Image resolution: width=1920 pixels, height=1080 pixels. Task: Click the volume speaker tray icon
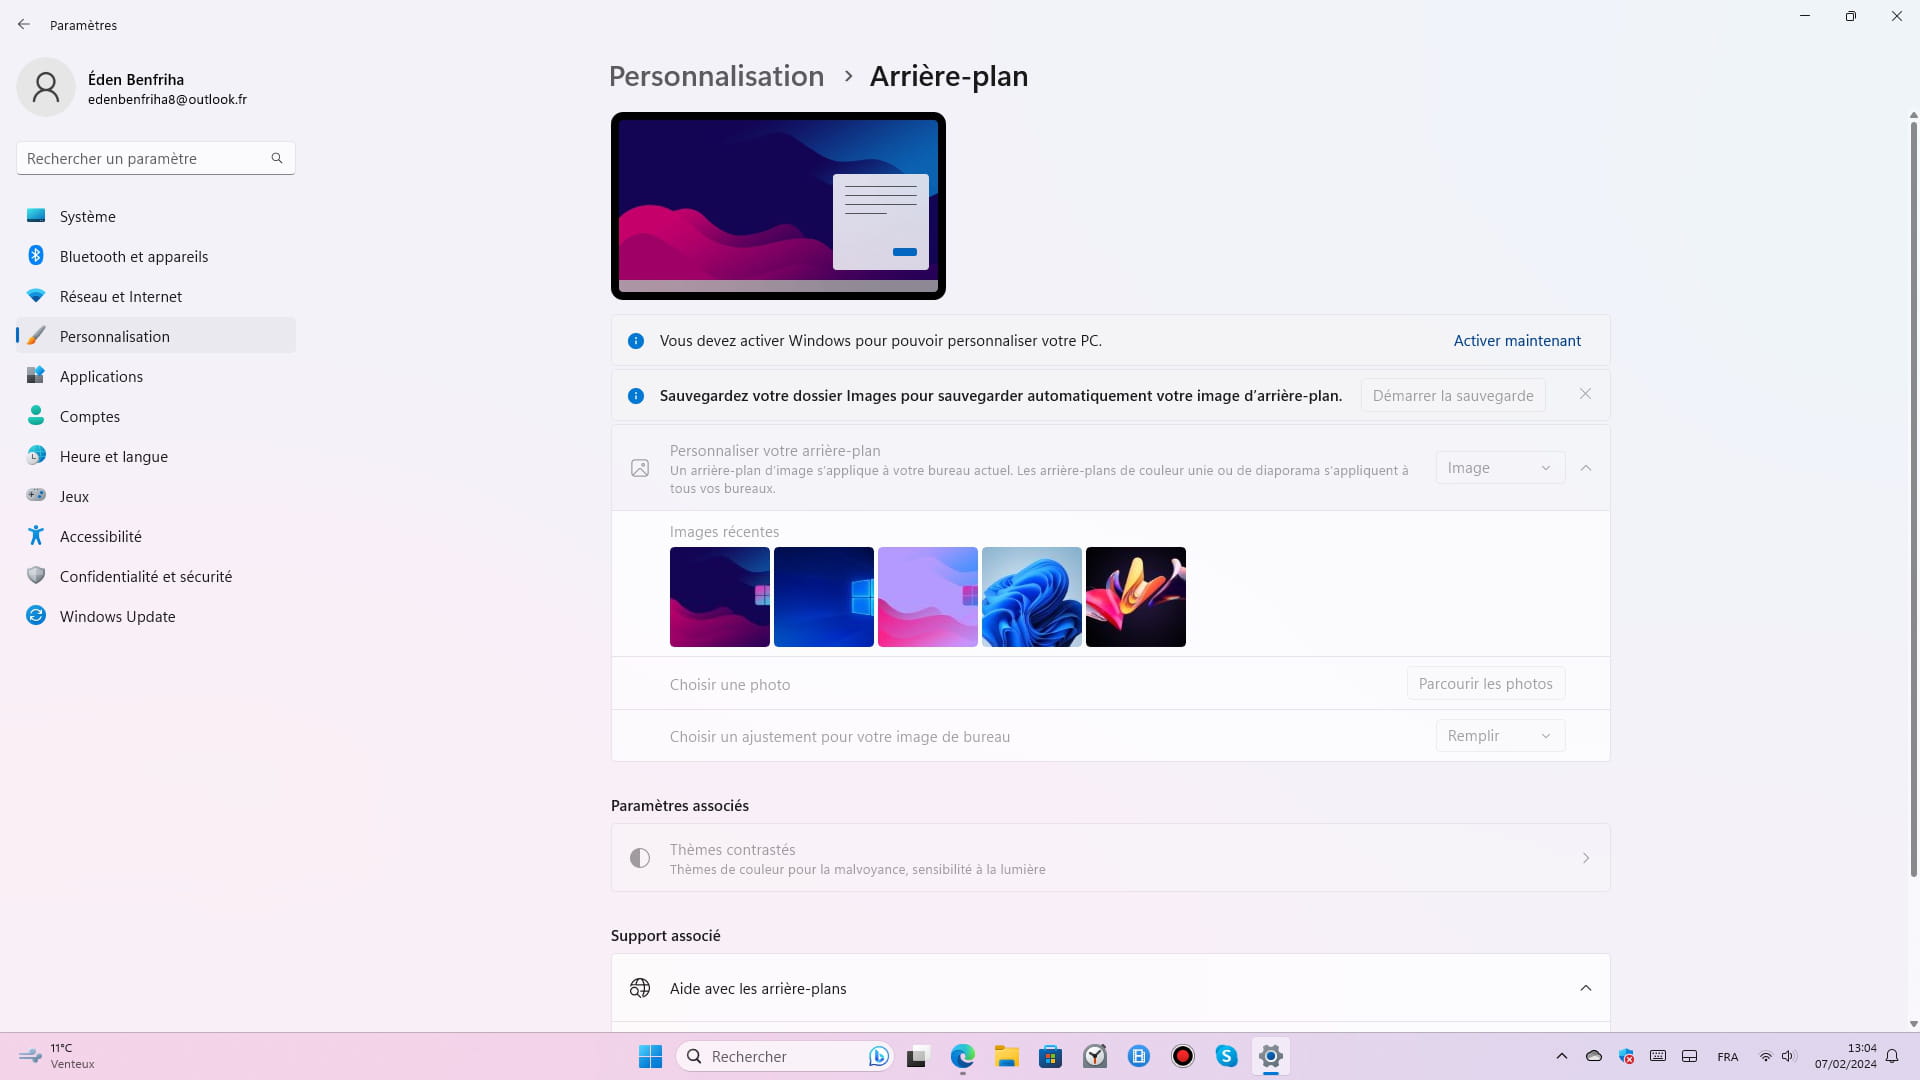[x=1789, y=1056]
